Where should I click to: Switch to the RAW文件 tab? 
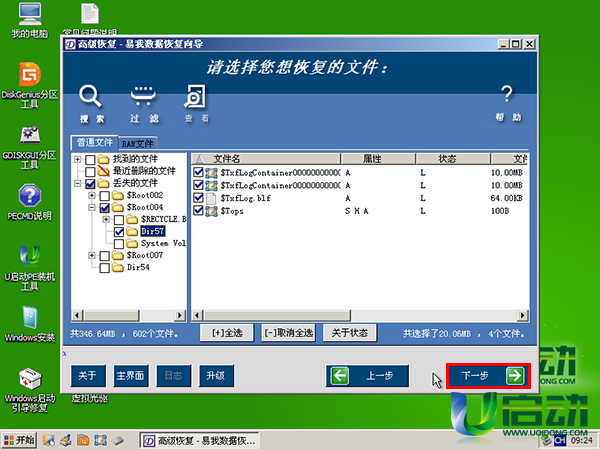coord(138,144)
